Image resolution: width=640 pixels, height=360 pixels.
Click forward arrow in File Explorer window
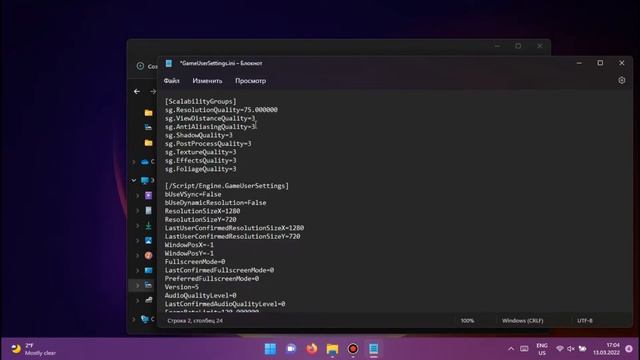tap(153, 91)
